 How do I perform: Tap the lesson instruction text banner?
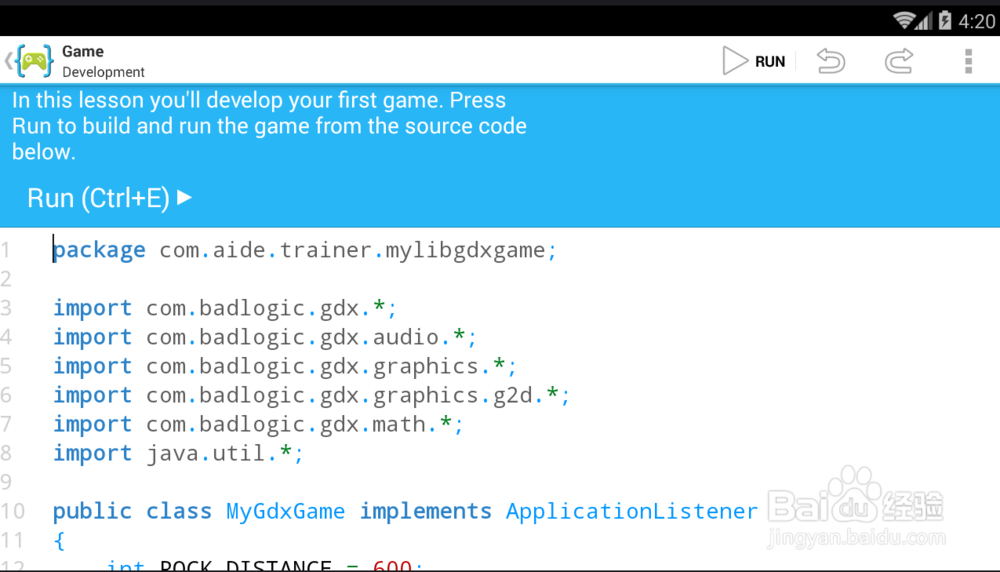(x=269, y=126)
